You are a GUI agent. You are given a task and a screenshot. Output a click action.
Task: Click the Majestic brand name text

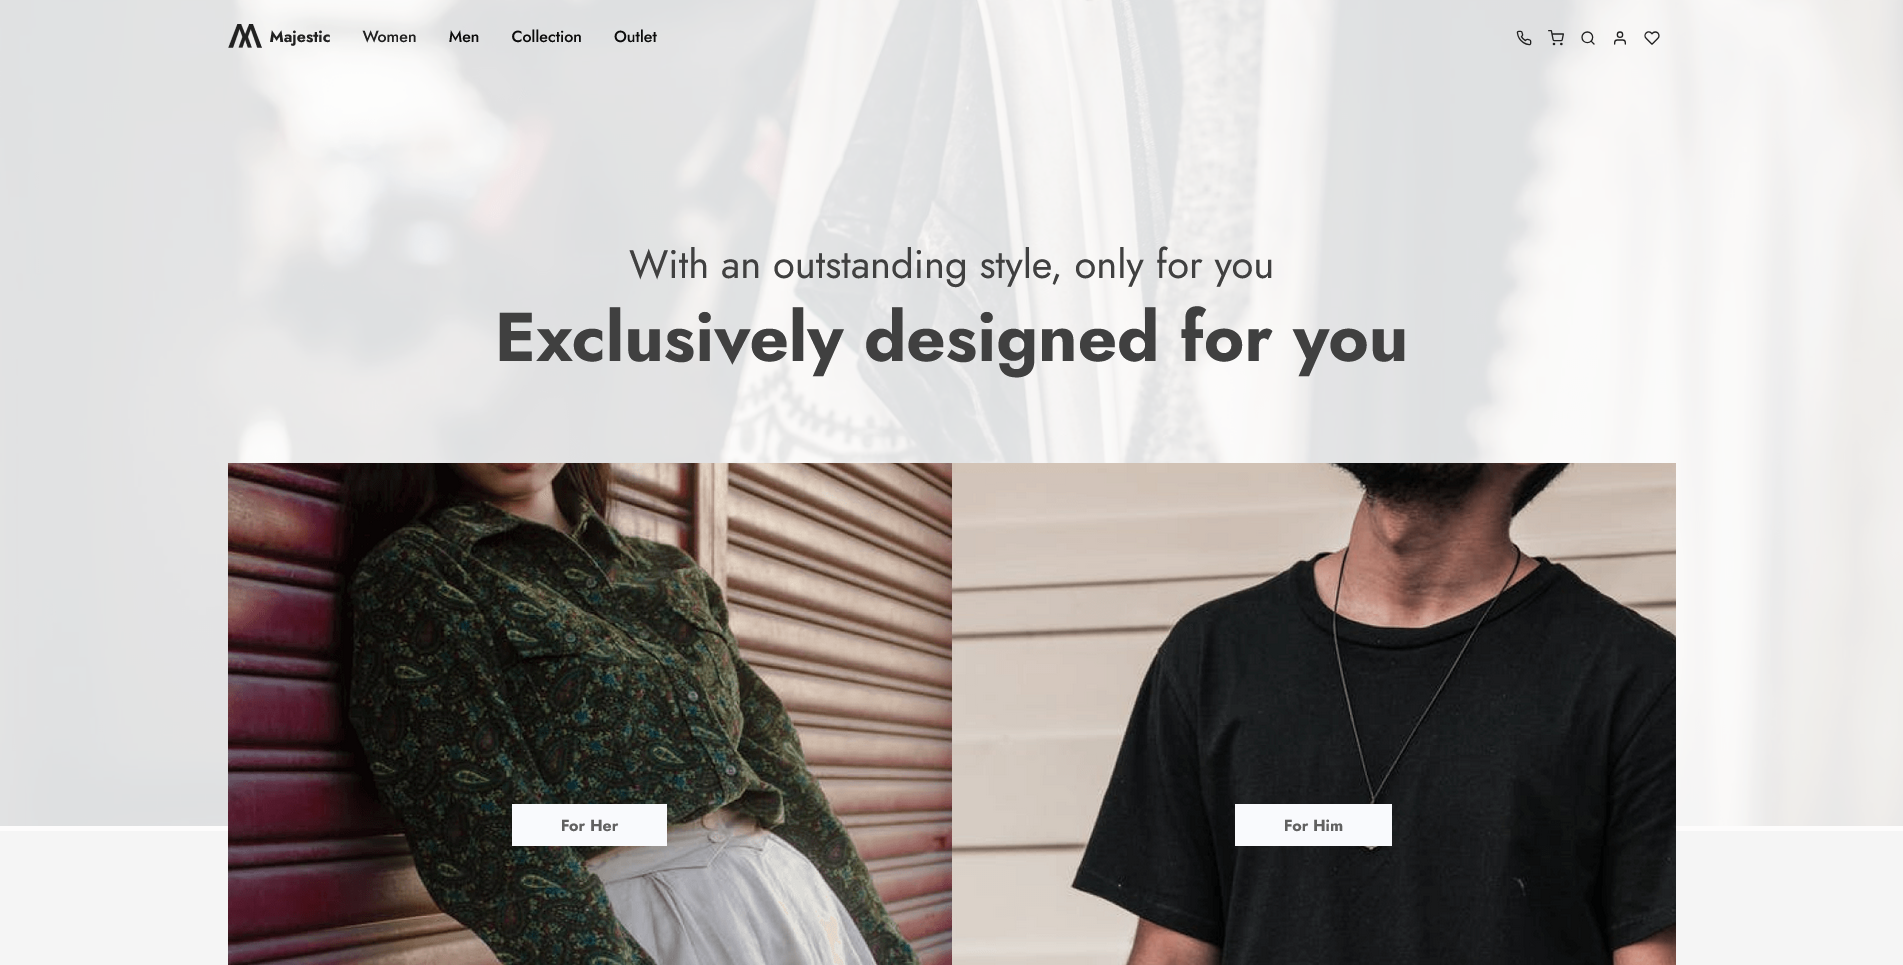coord(300,37)
